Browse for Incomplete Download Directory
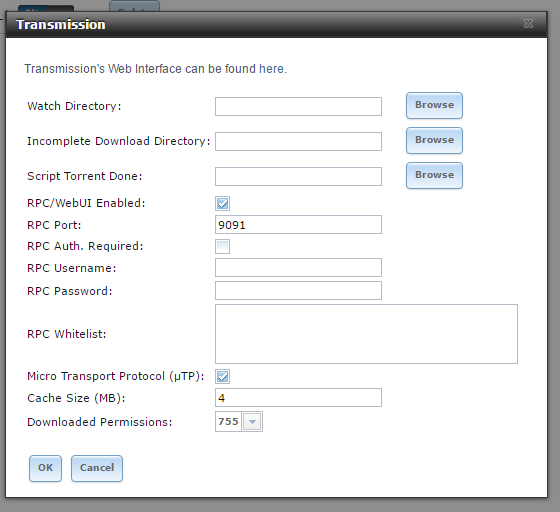The image size is (560, 512). [434, 140]
